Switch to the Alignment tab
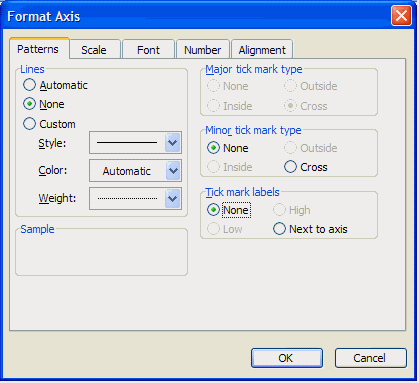 click(262, 50)
